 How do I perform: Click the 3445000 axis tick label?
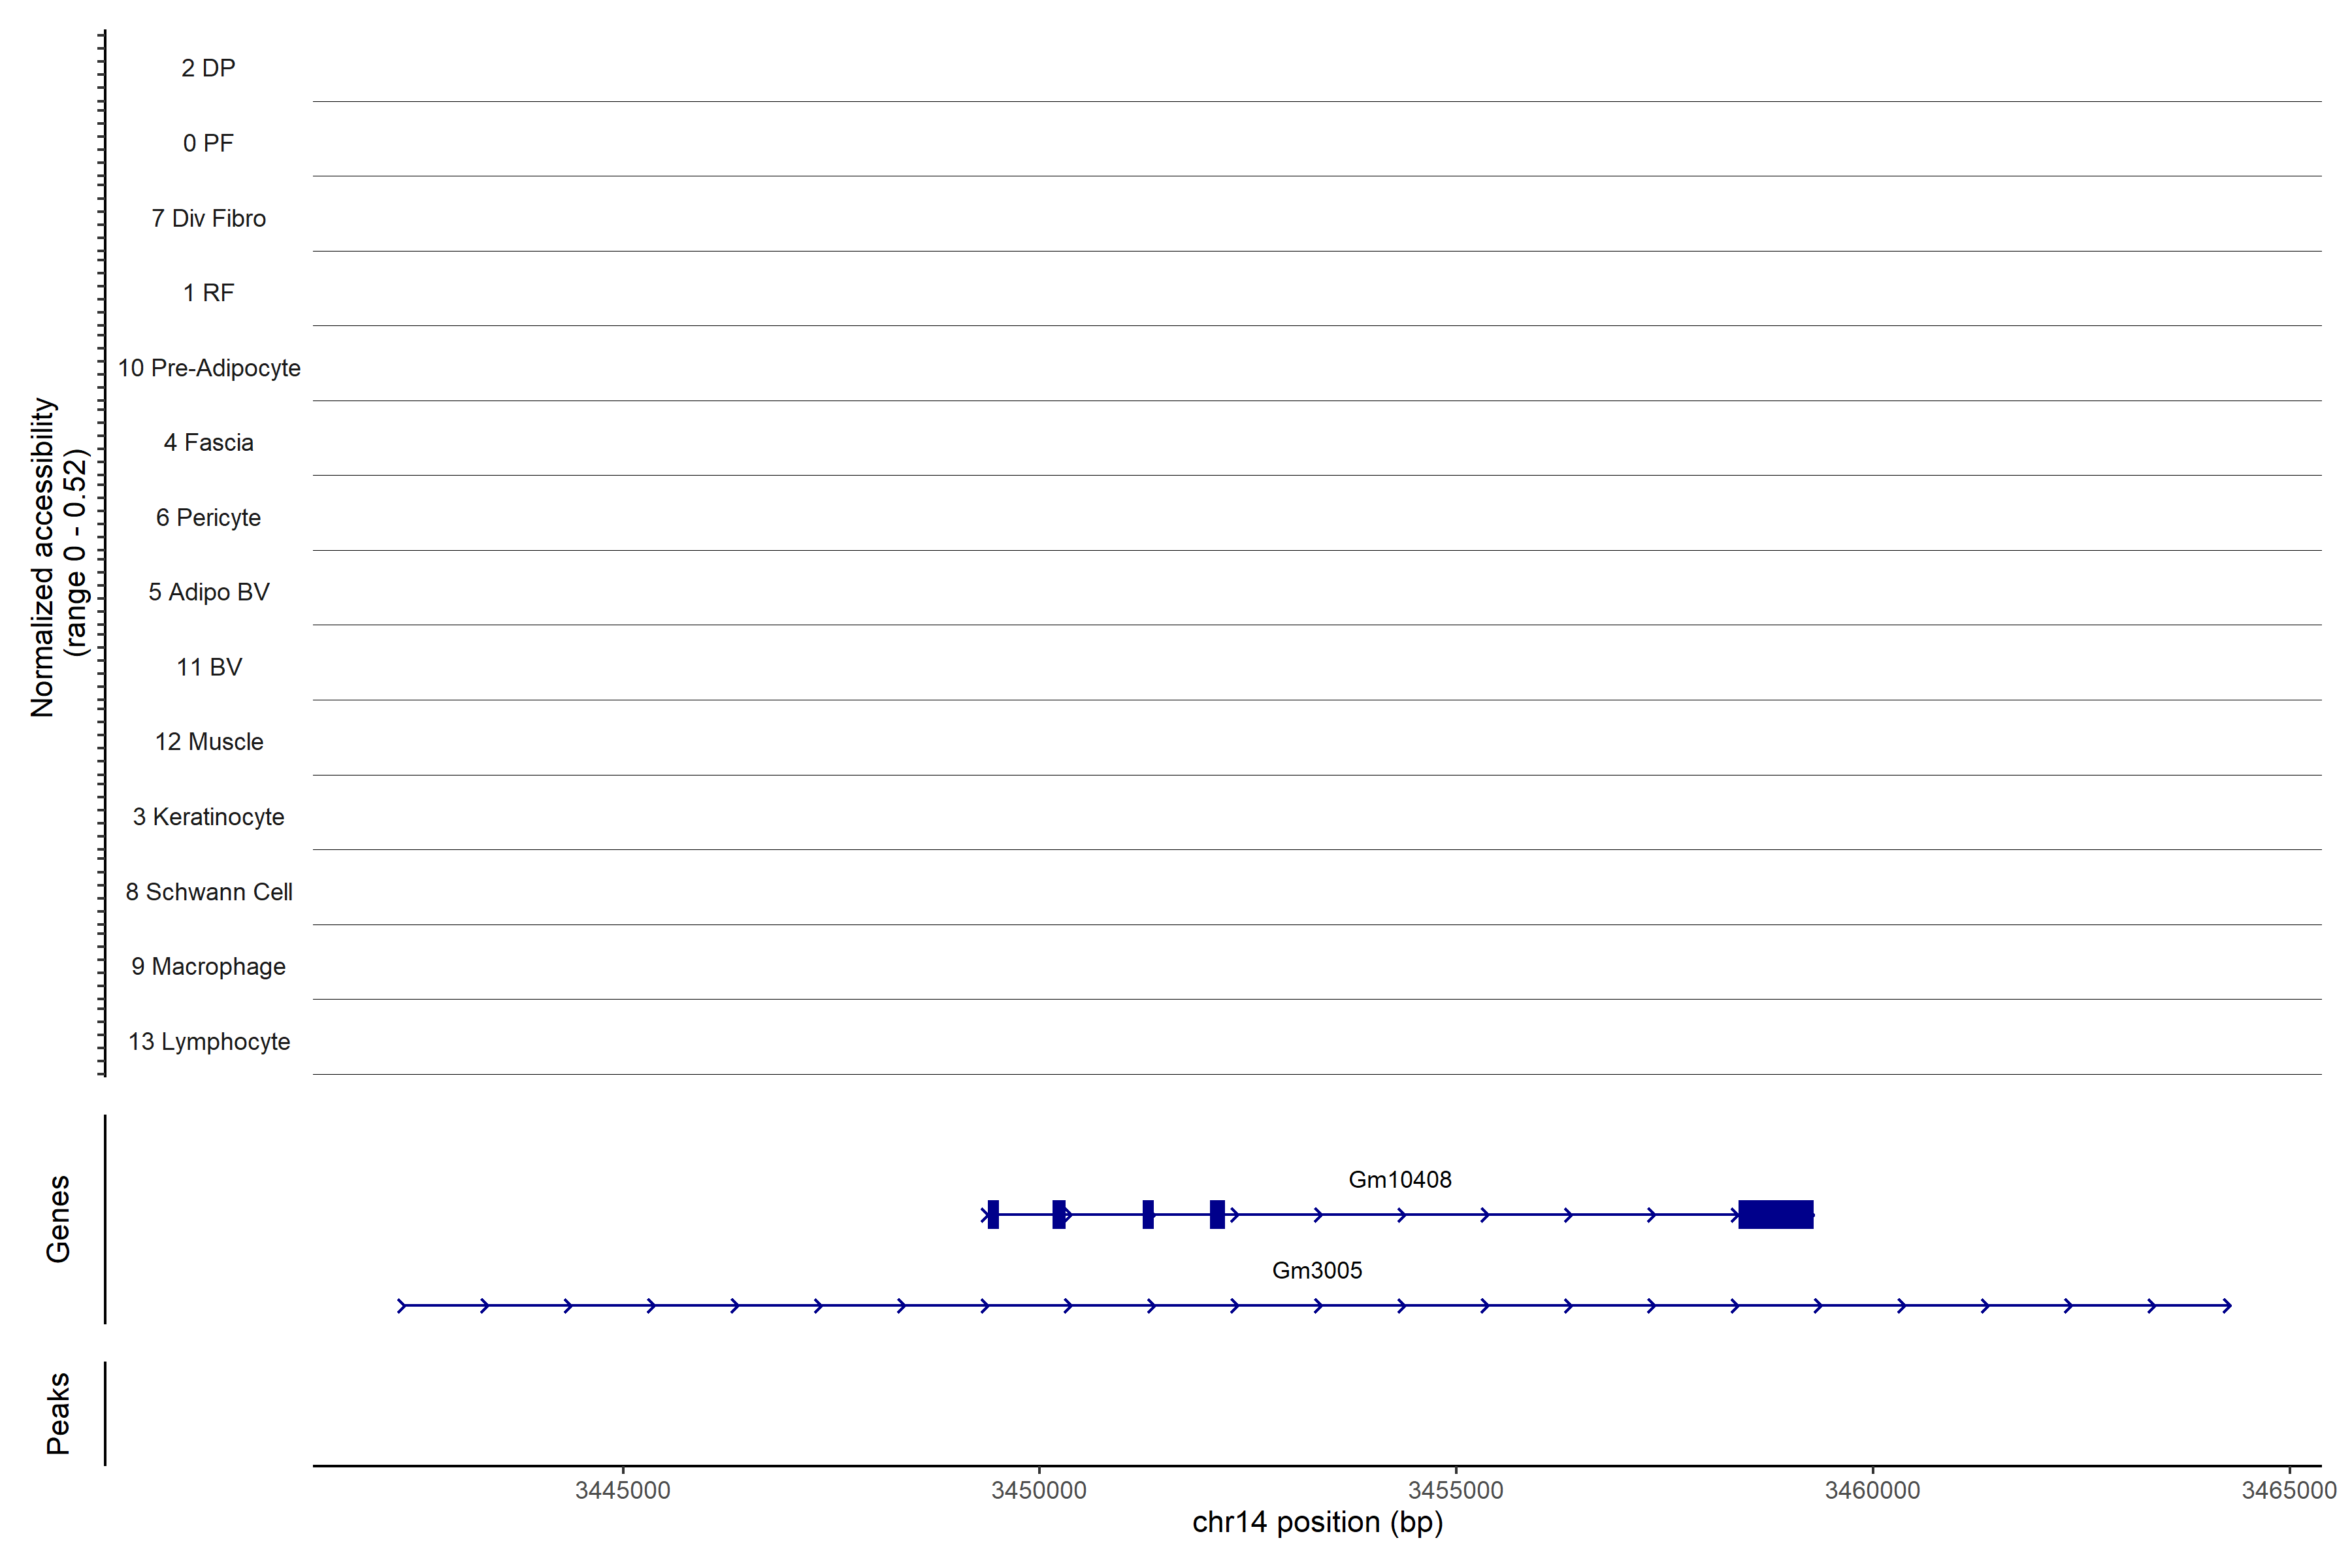point(622,1490)
